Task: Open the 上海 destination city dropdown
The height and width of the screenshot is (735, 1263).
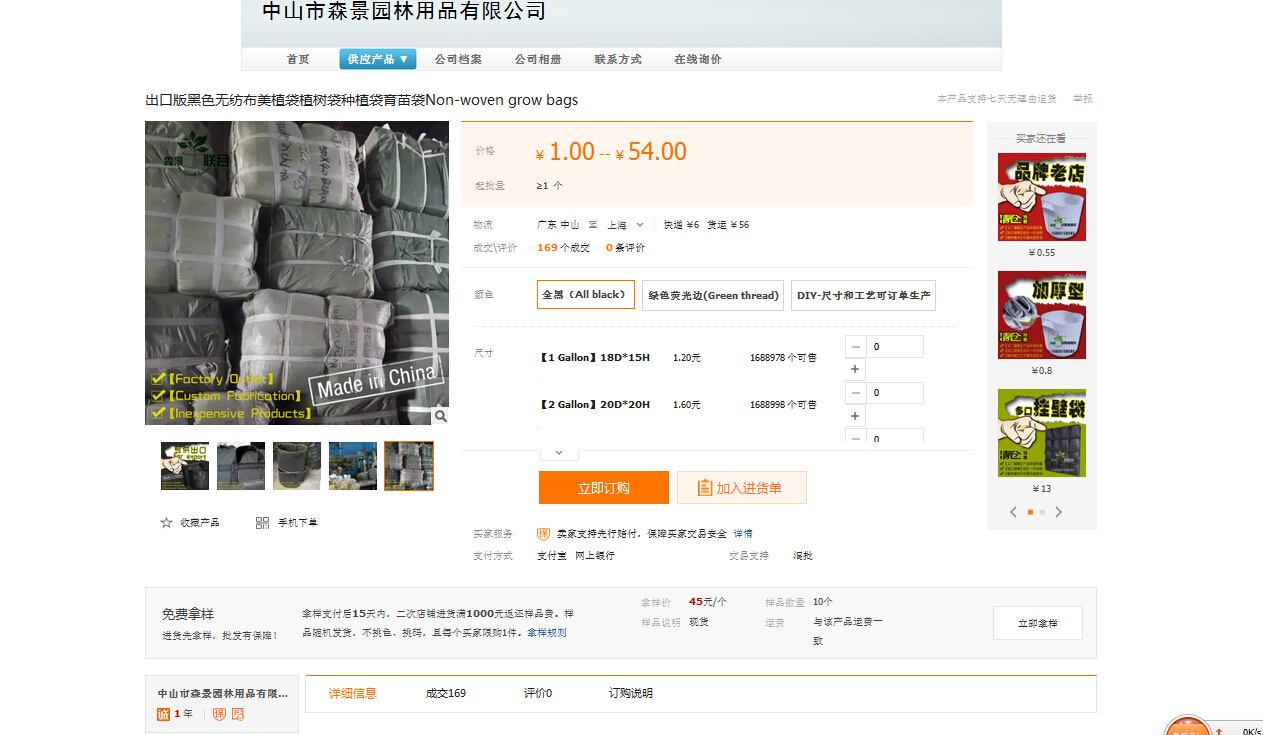Action: tap(626, 225)
